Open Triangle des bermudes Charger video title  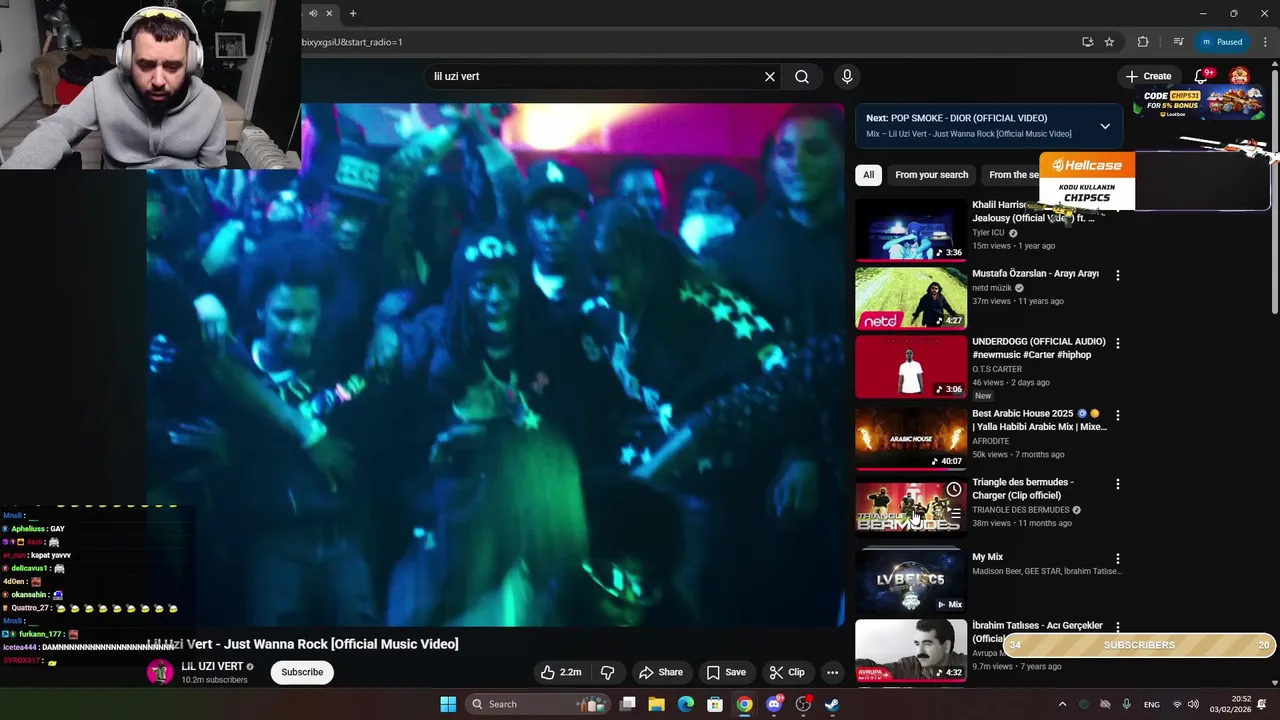click(x=1023, y=488)
